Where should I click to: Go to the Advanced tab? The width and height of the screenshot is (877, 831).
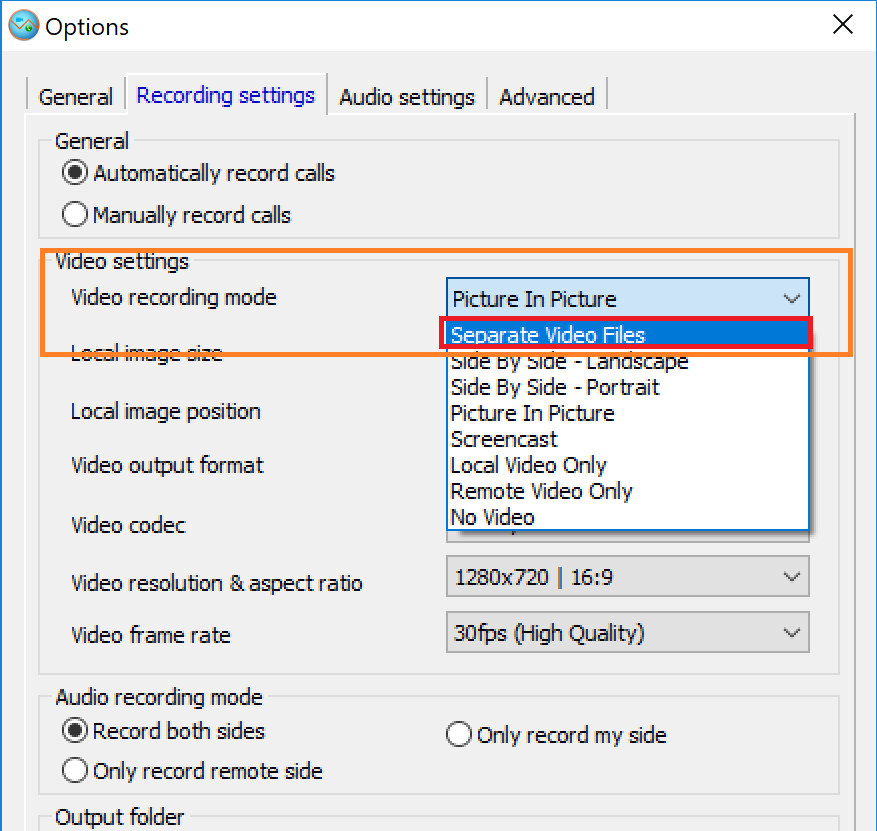[546, 97]
